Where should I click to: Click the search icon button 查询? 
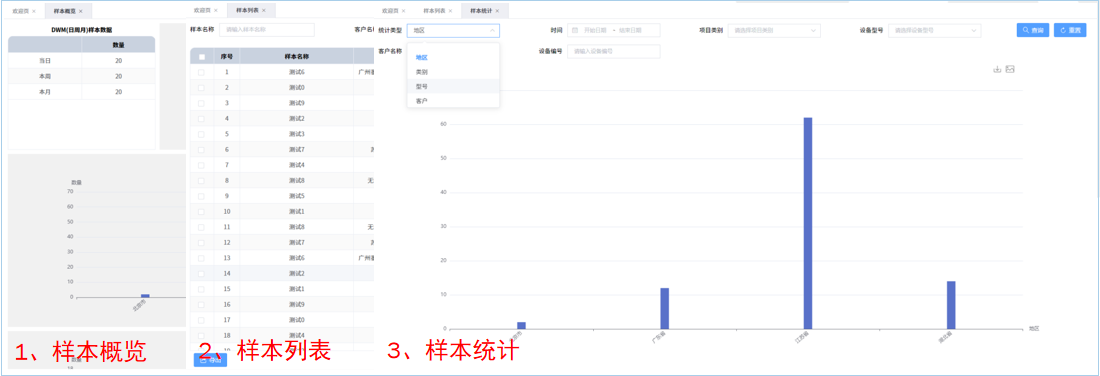coord(1033,30)
